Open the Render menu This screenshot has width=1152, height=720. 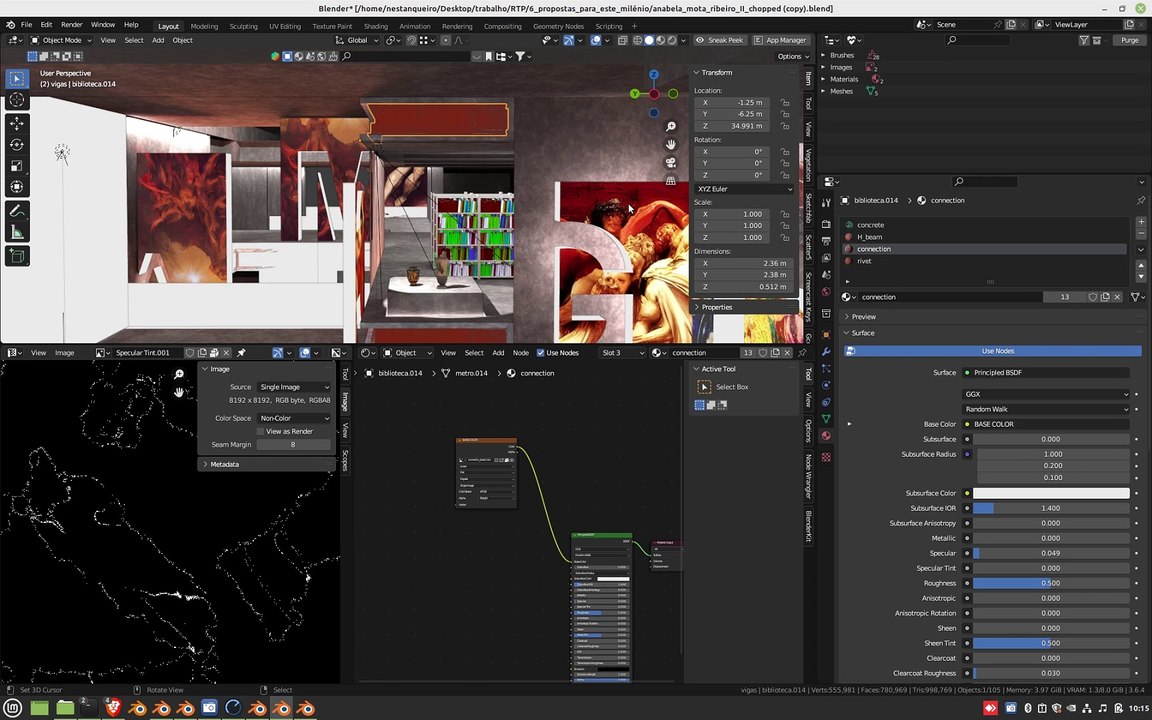(71, 24)
